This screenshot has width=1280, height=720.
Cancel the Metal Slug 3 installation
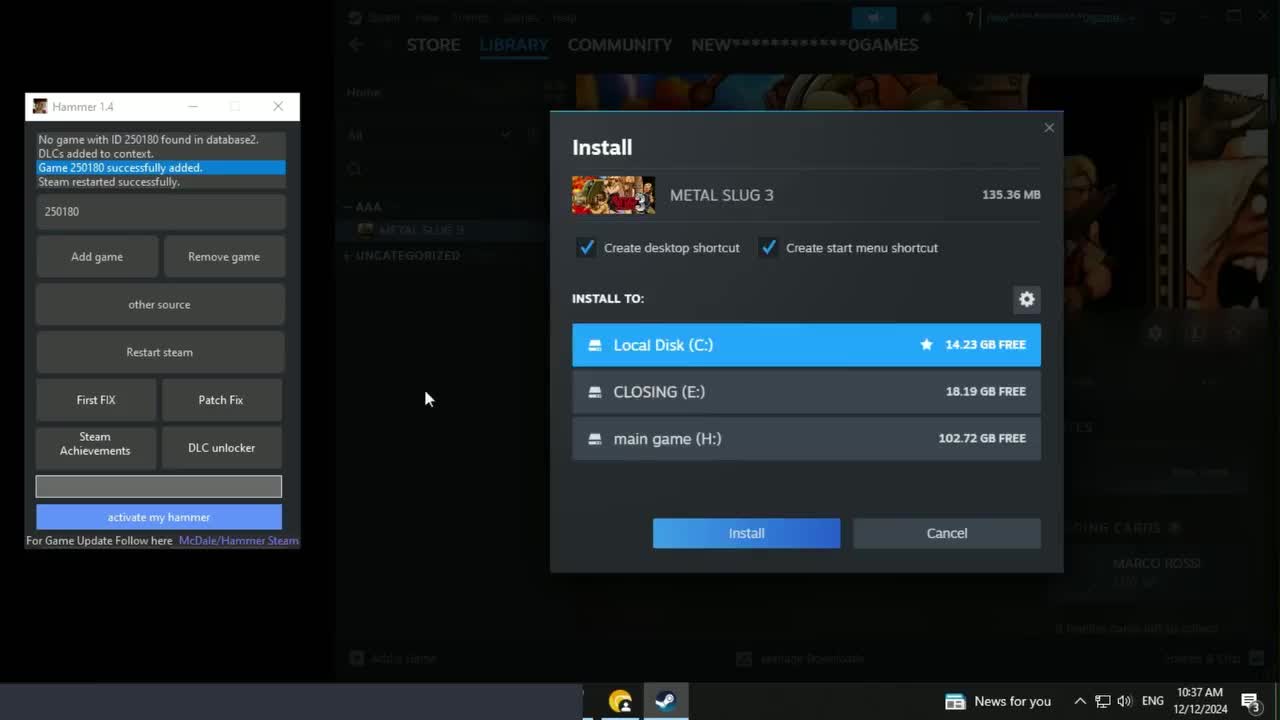[946, 533]
